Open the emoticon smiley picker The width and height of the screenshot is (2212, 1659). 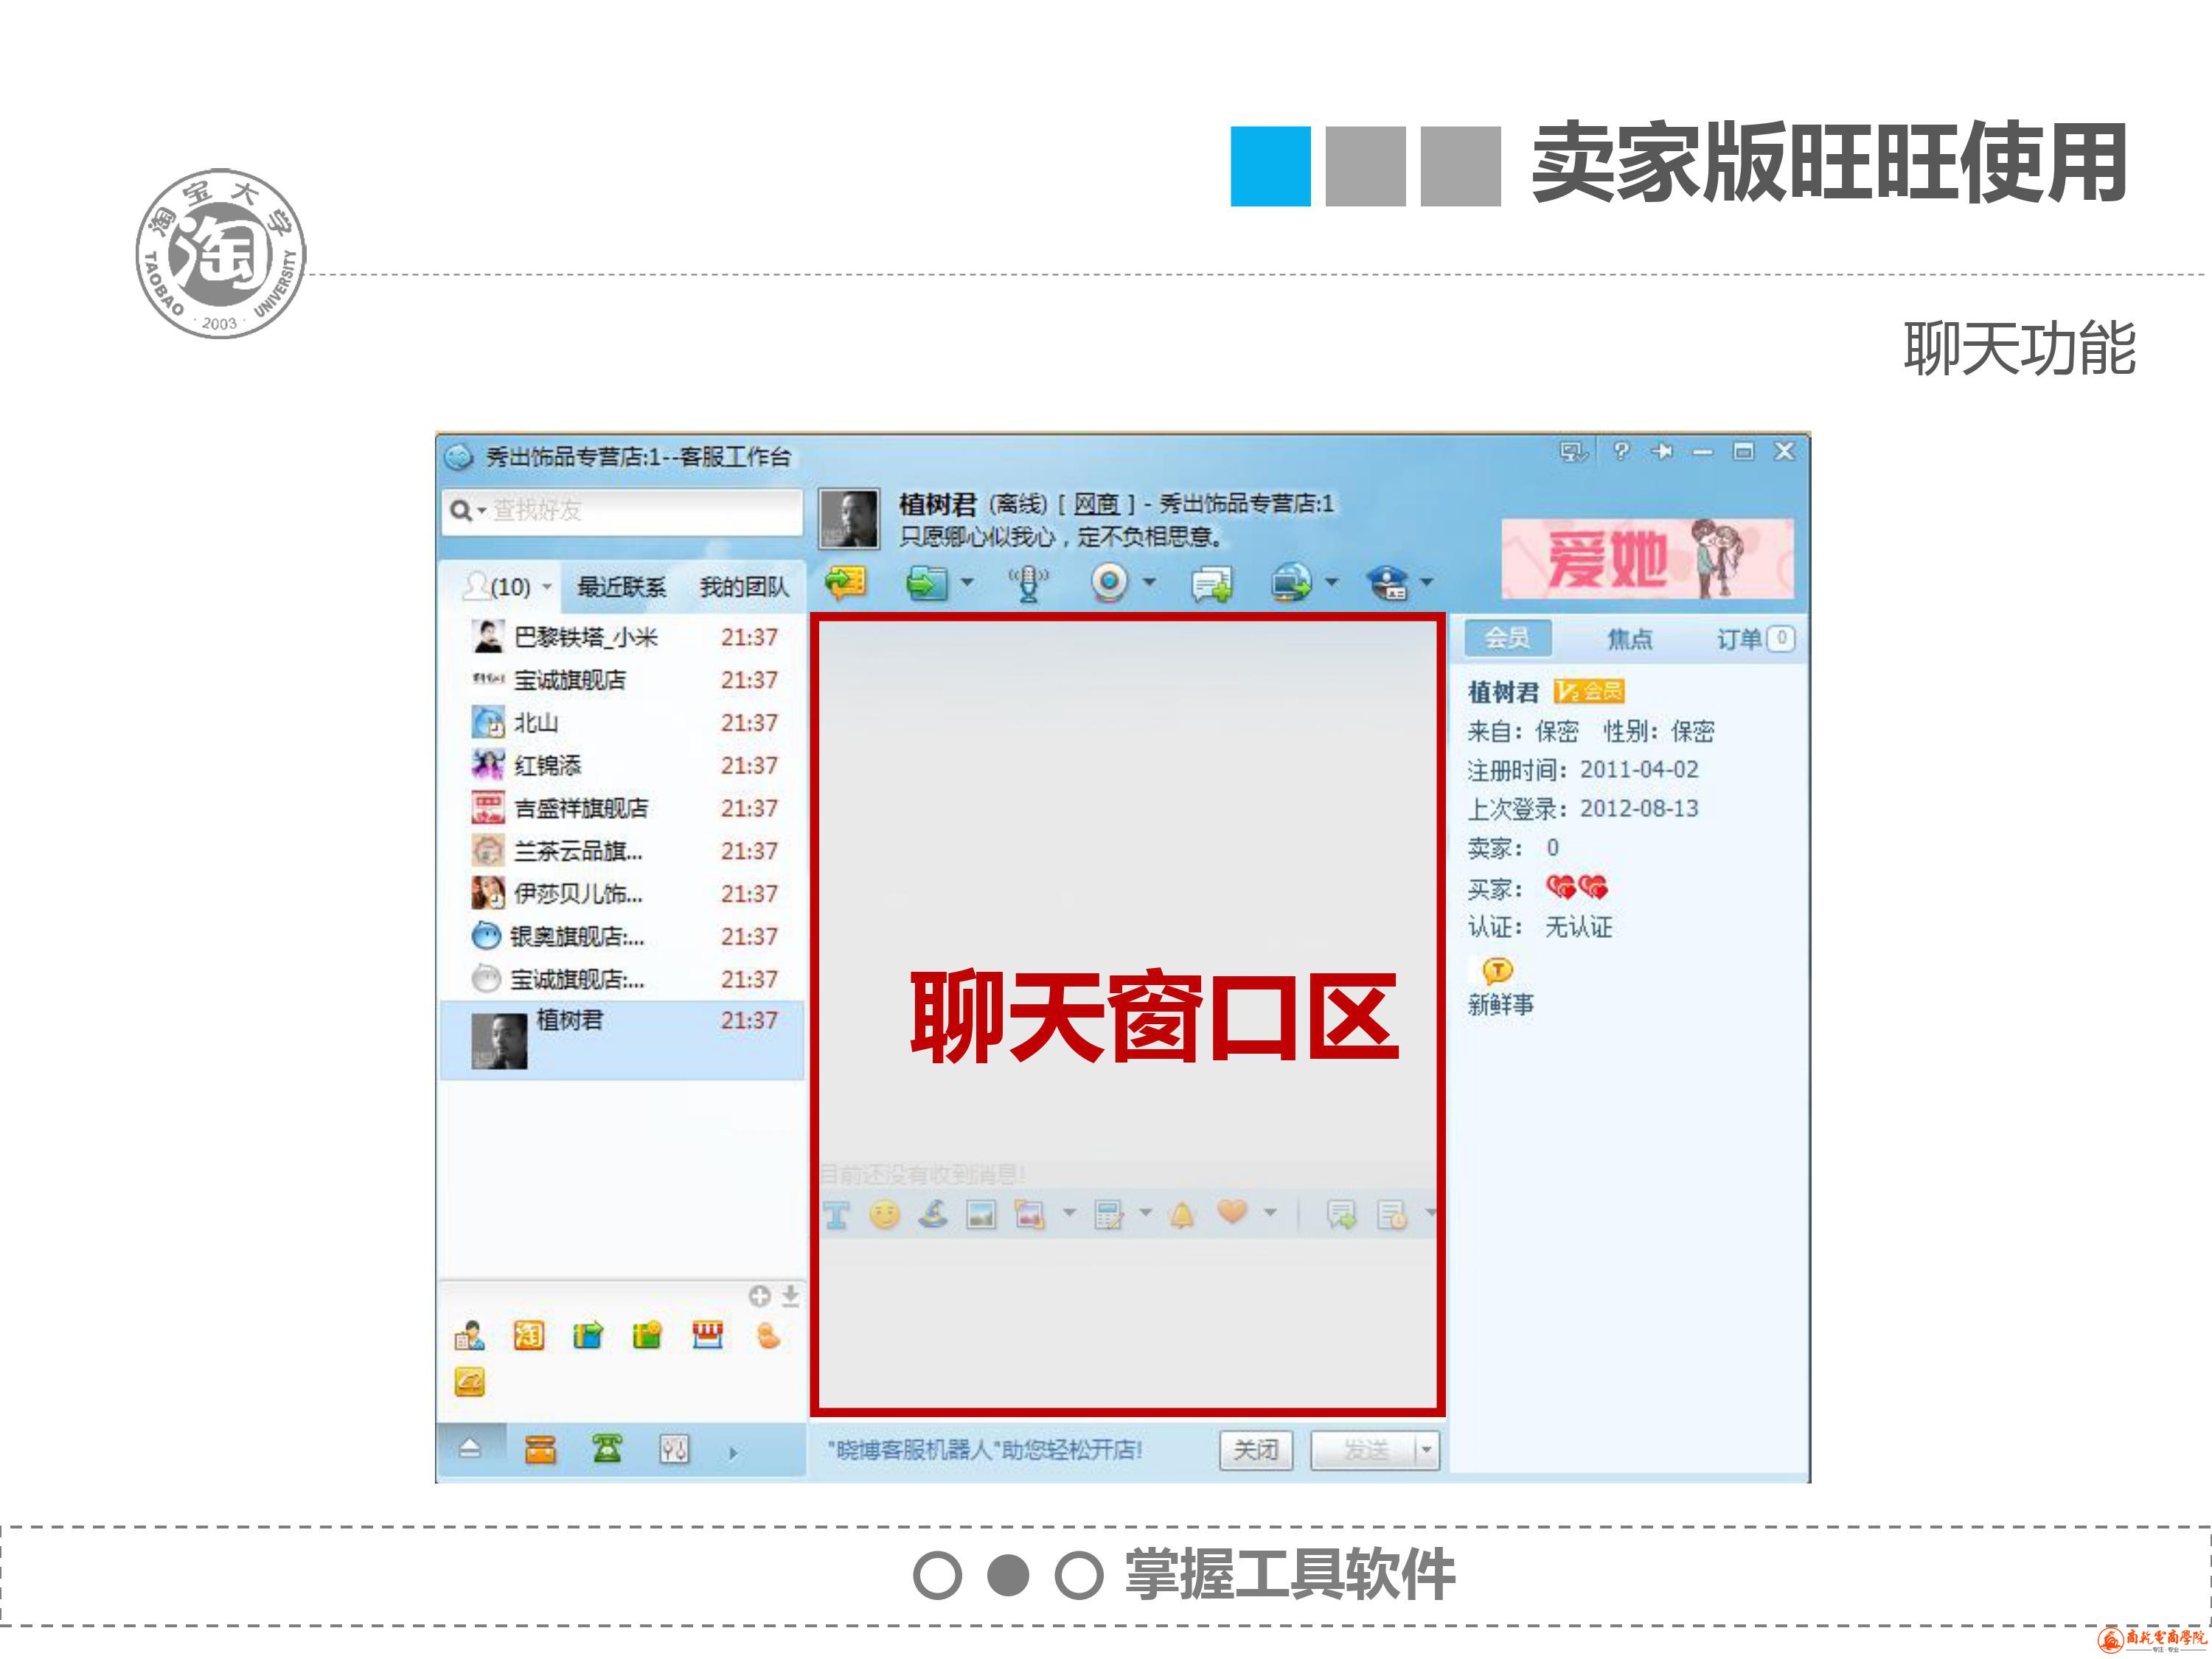point(884,1215)
